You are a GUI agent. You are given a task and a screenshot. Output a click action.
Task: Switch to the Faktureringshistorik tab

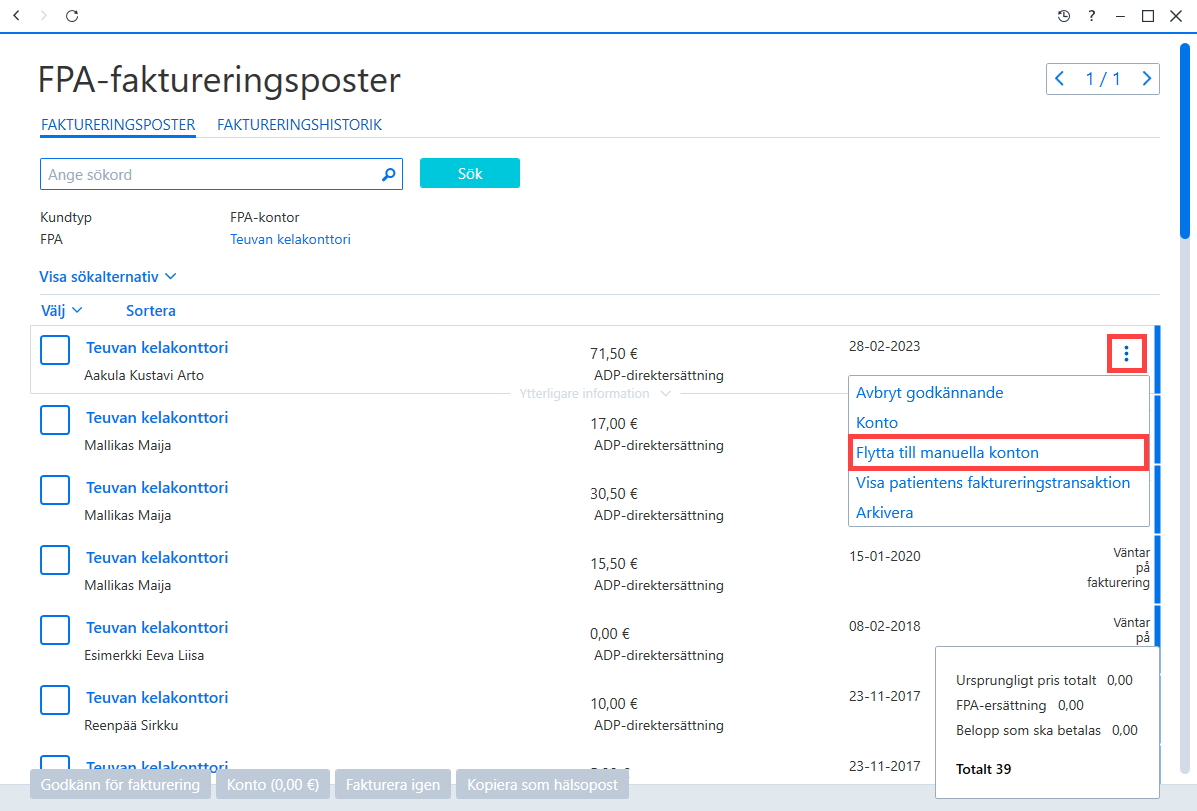click(299, 124)
